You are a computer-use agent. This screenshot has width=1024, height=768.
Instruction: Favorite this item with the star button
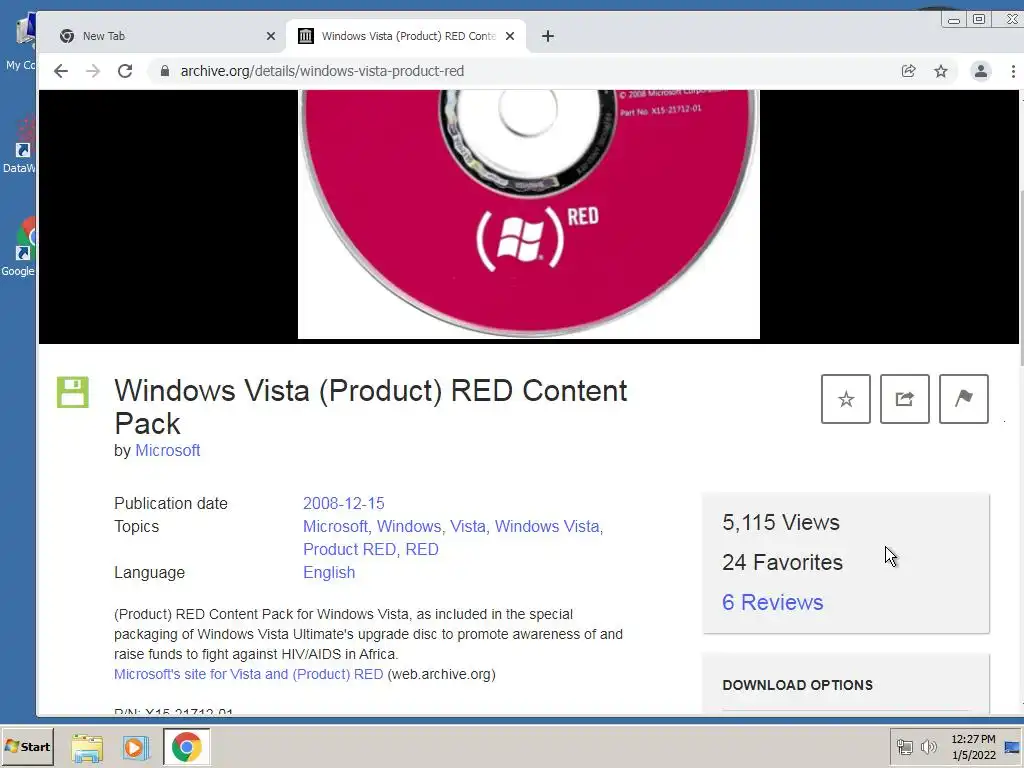tap(846, 399)
